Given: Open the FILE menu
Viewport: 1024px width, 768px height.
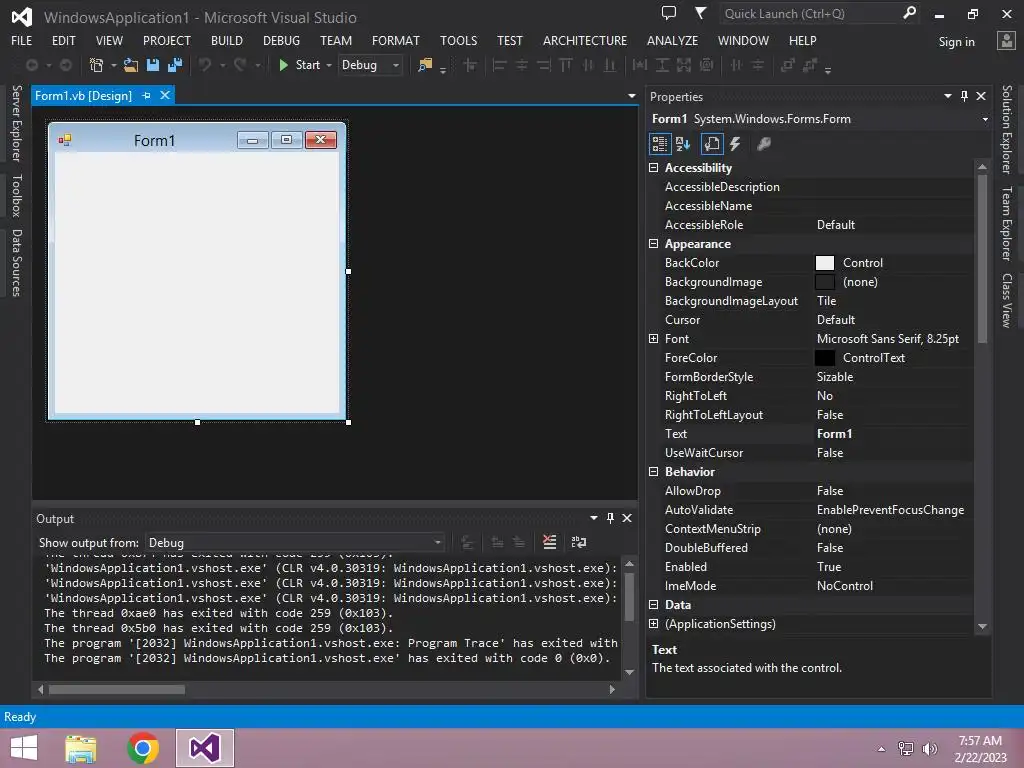Looking at the screenshot, I should tap(22, 40).
